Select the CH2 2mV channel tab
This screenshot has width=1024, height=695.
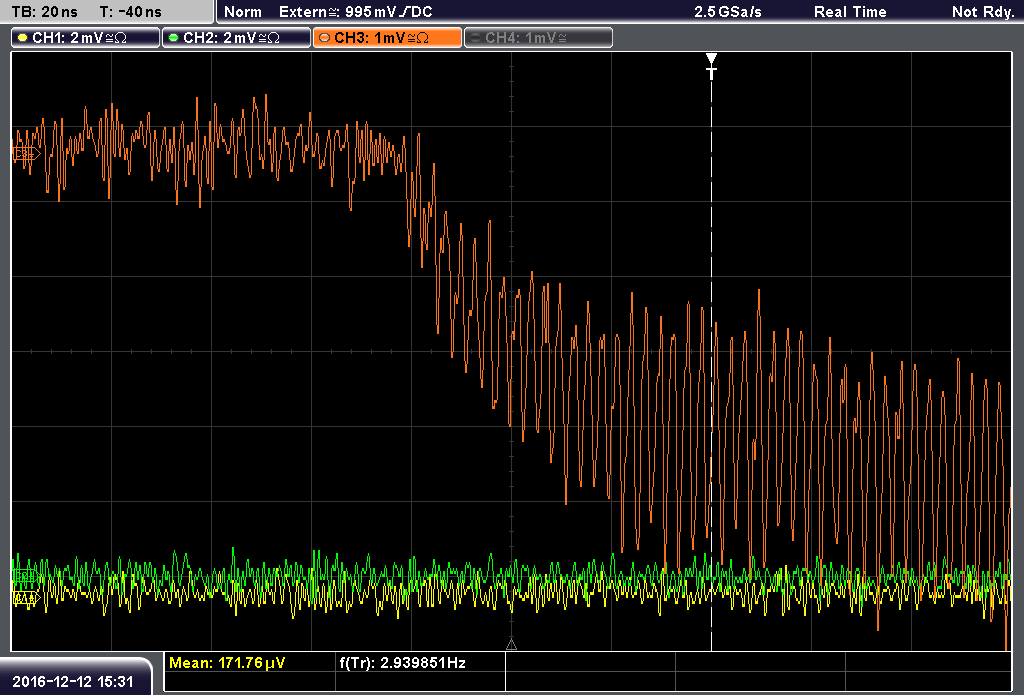point(236,38)
